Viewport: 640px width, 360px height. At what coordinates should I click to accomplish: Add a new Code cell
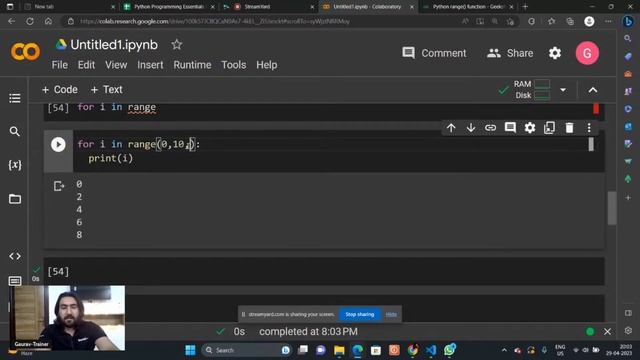coord(60,89)
